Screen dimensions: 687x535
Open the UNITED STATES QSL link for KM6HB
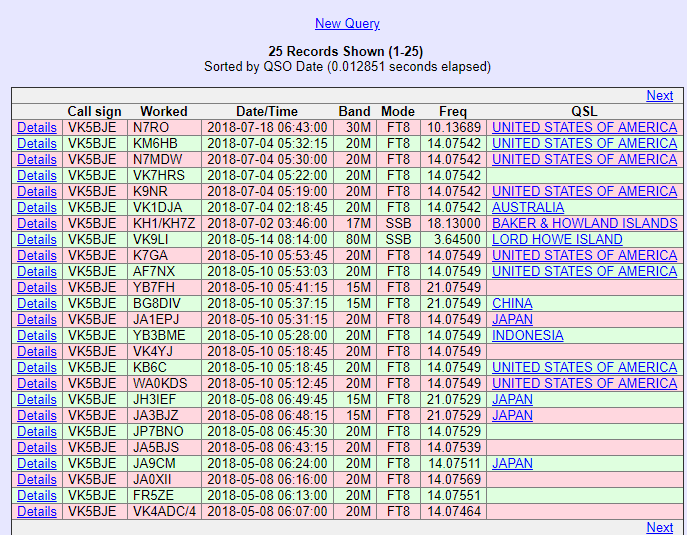coord(584,143)
